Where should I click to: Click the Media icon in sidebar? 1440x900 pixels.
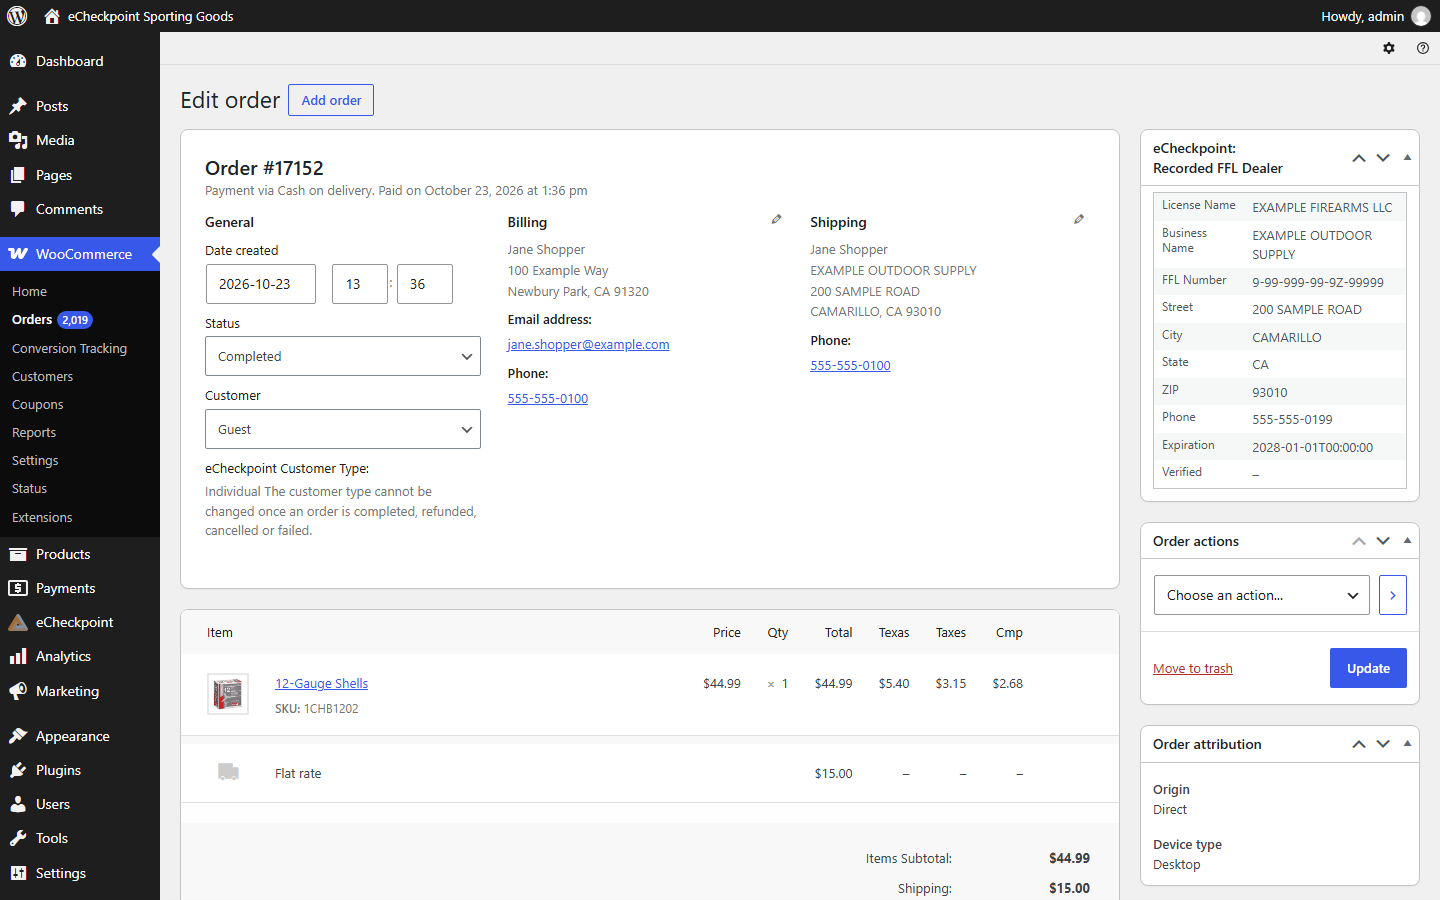tap(18, 140)
